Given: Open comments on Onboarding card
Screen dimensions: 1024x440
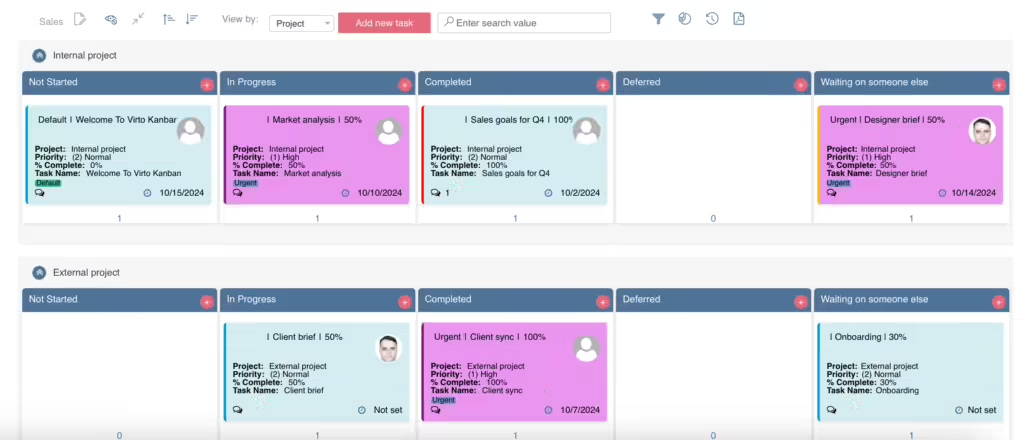Looking at the screenshot, I should pyautogui.click(x=831, y=410).
